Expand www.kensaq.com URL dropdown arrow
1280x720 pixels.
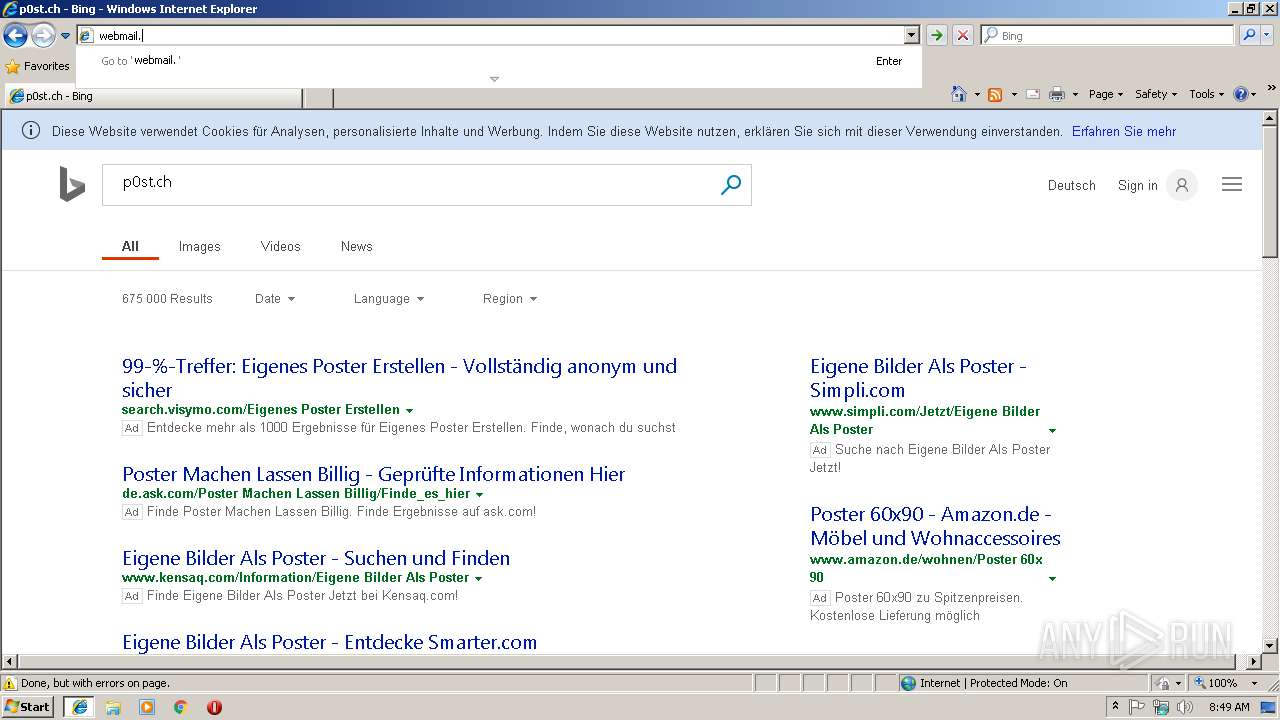point(478,578)
